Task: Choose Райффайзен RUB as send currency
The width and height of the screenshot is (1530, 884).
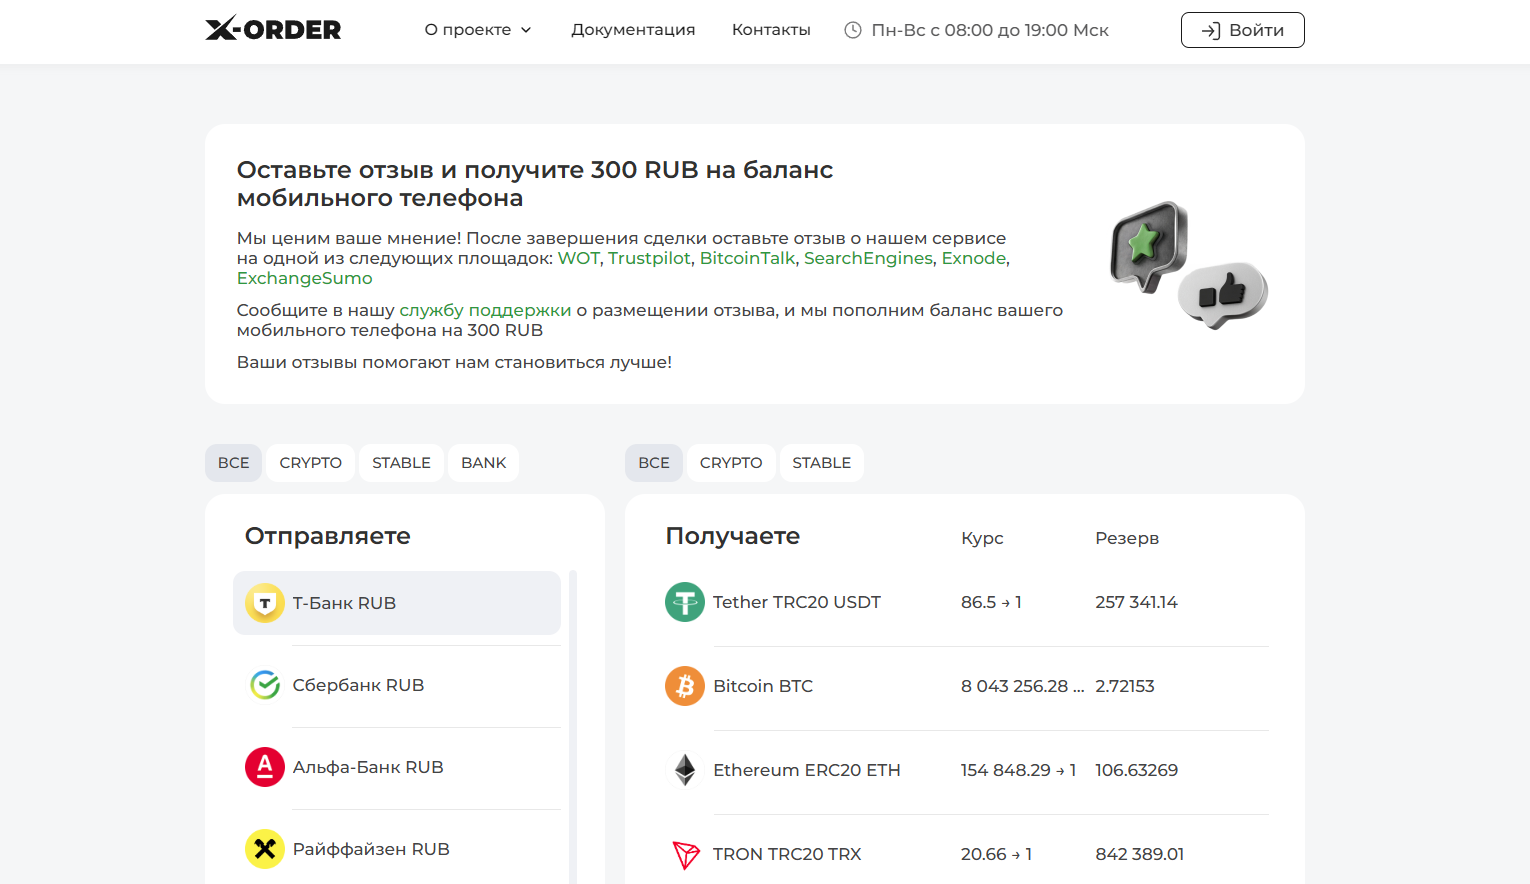Action: click(397, 849)
